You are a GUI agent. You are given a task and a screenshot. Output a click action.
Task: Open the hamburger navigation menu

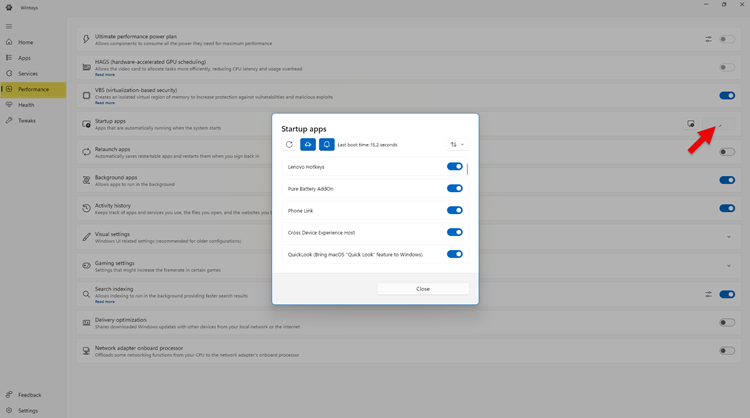click(9, 27)
